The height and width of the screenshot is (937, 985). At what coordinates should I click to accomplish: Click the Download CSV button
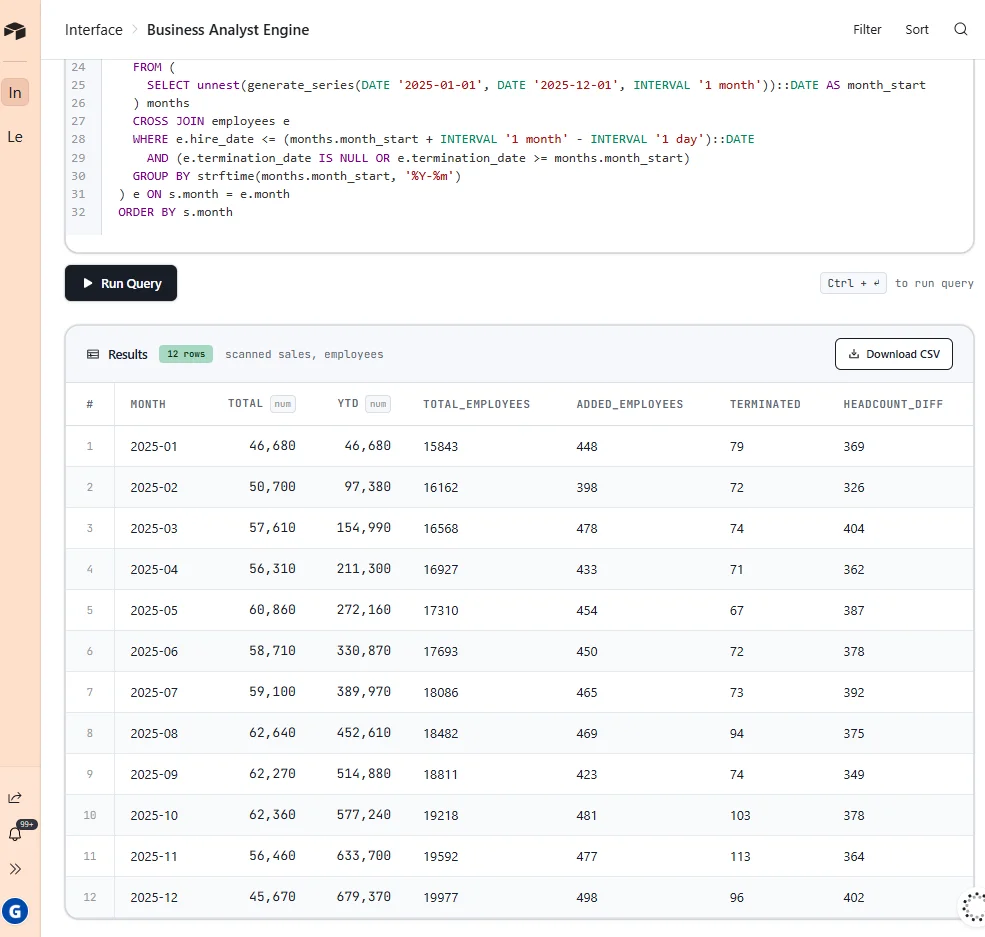click(x=893, y=354)
